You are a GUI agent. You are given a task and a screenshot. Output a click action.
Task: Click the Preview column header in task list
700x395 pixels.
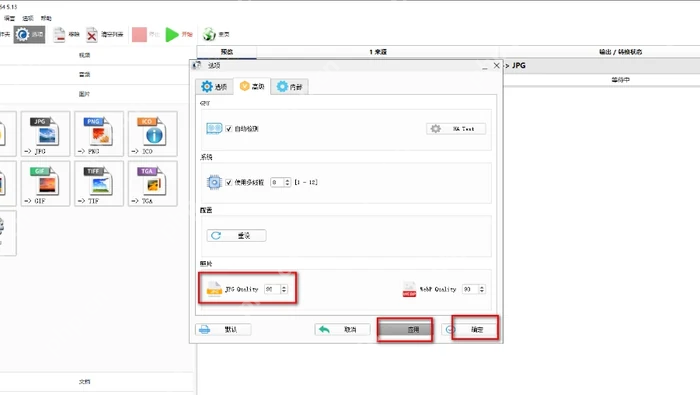227,52
